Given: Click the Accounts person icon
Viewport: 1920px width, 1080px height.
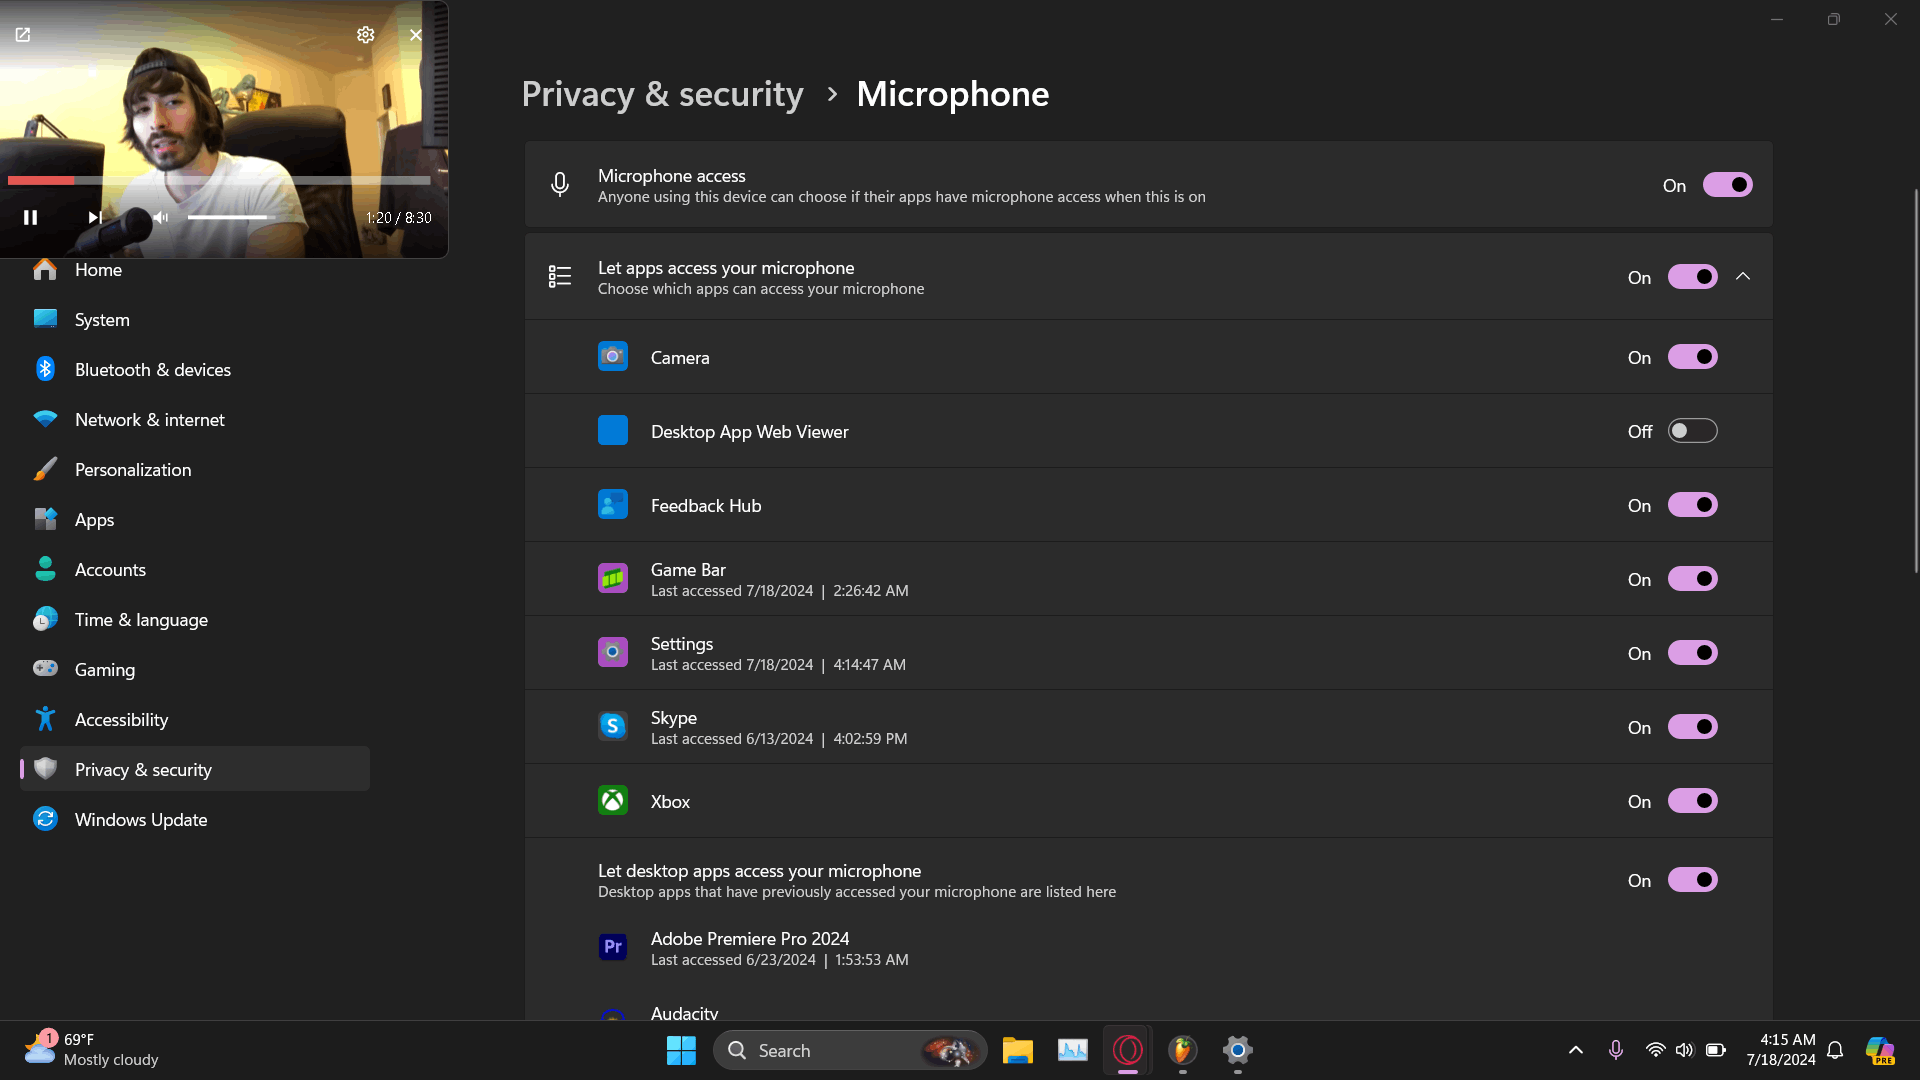Looking at the screenshot, I should tap(45, 569).
